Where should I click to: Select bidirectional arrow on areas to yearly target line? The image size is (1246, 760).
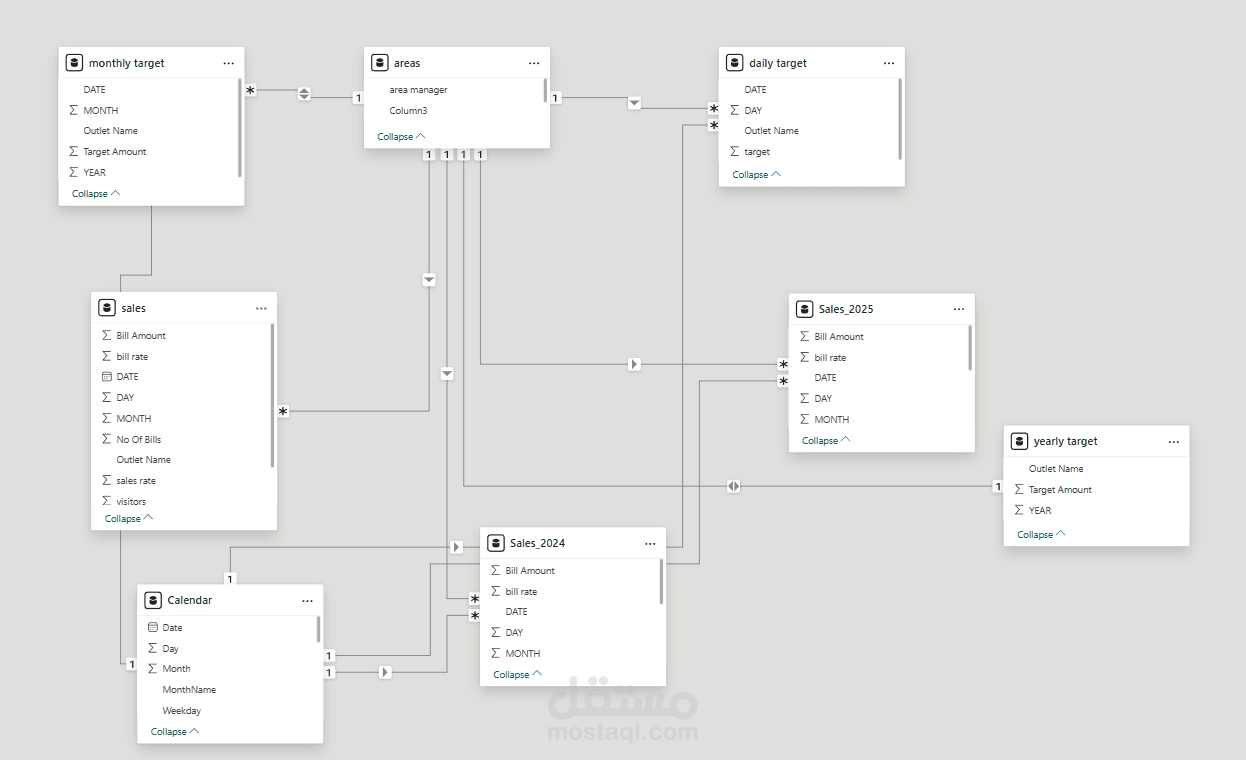tap(734, 486)
